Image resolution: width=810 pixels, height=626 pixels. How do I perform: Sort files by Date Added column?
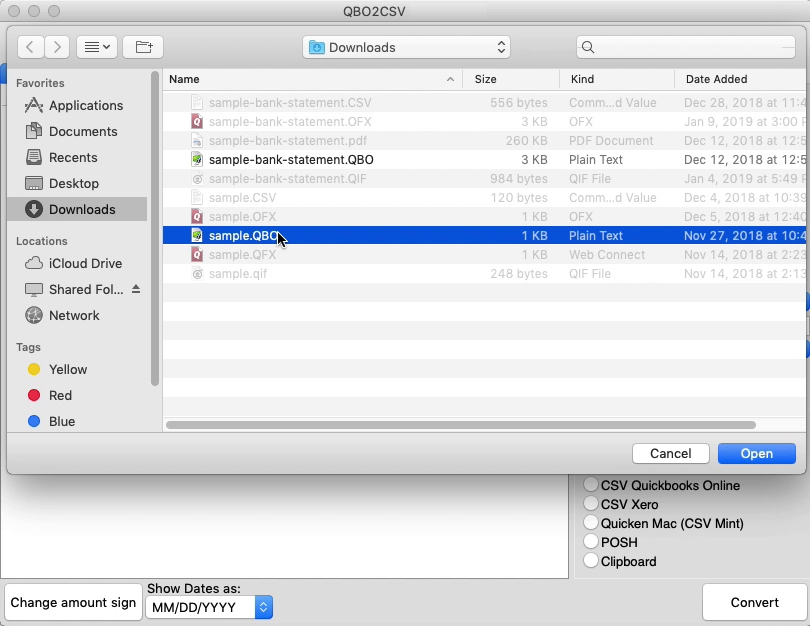[x=740, y=79]
